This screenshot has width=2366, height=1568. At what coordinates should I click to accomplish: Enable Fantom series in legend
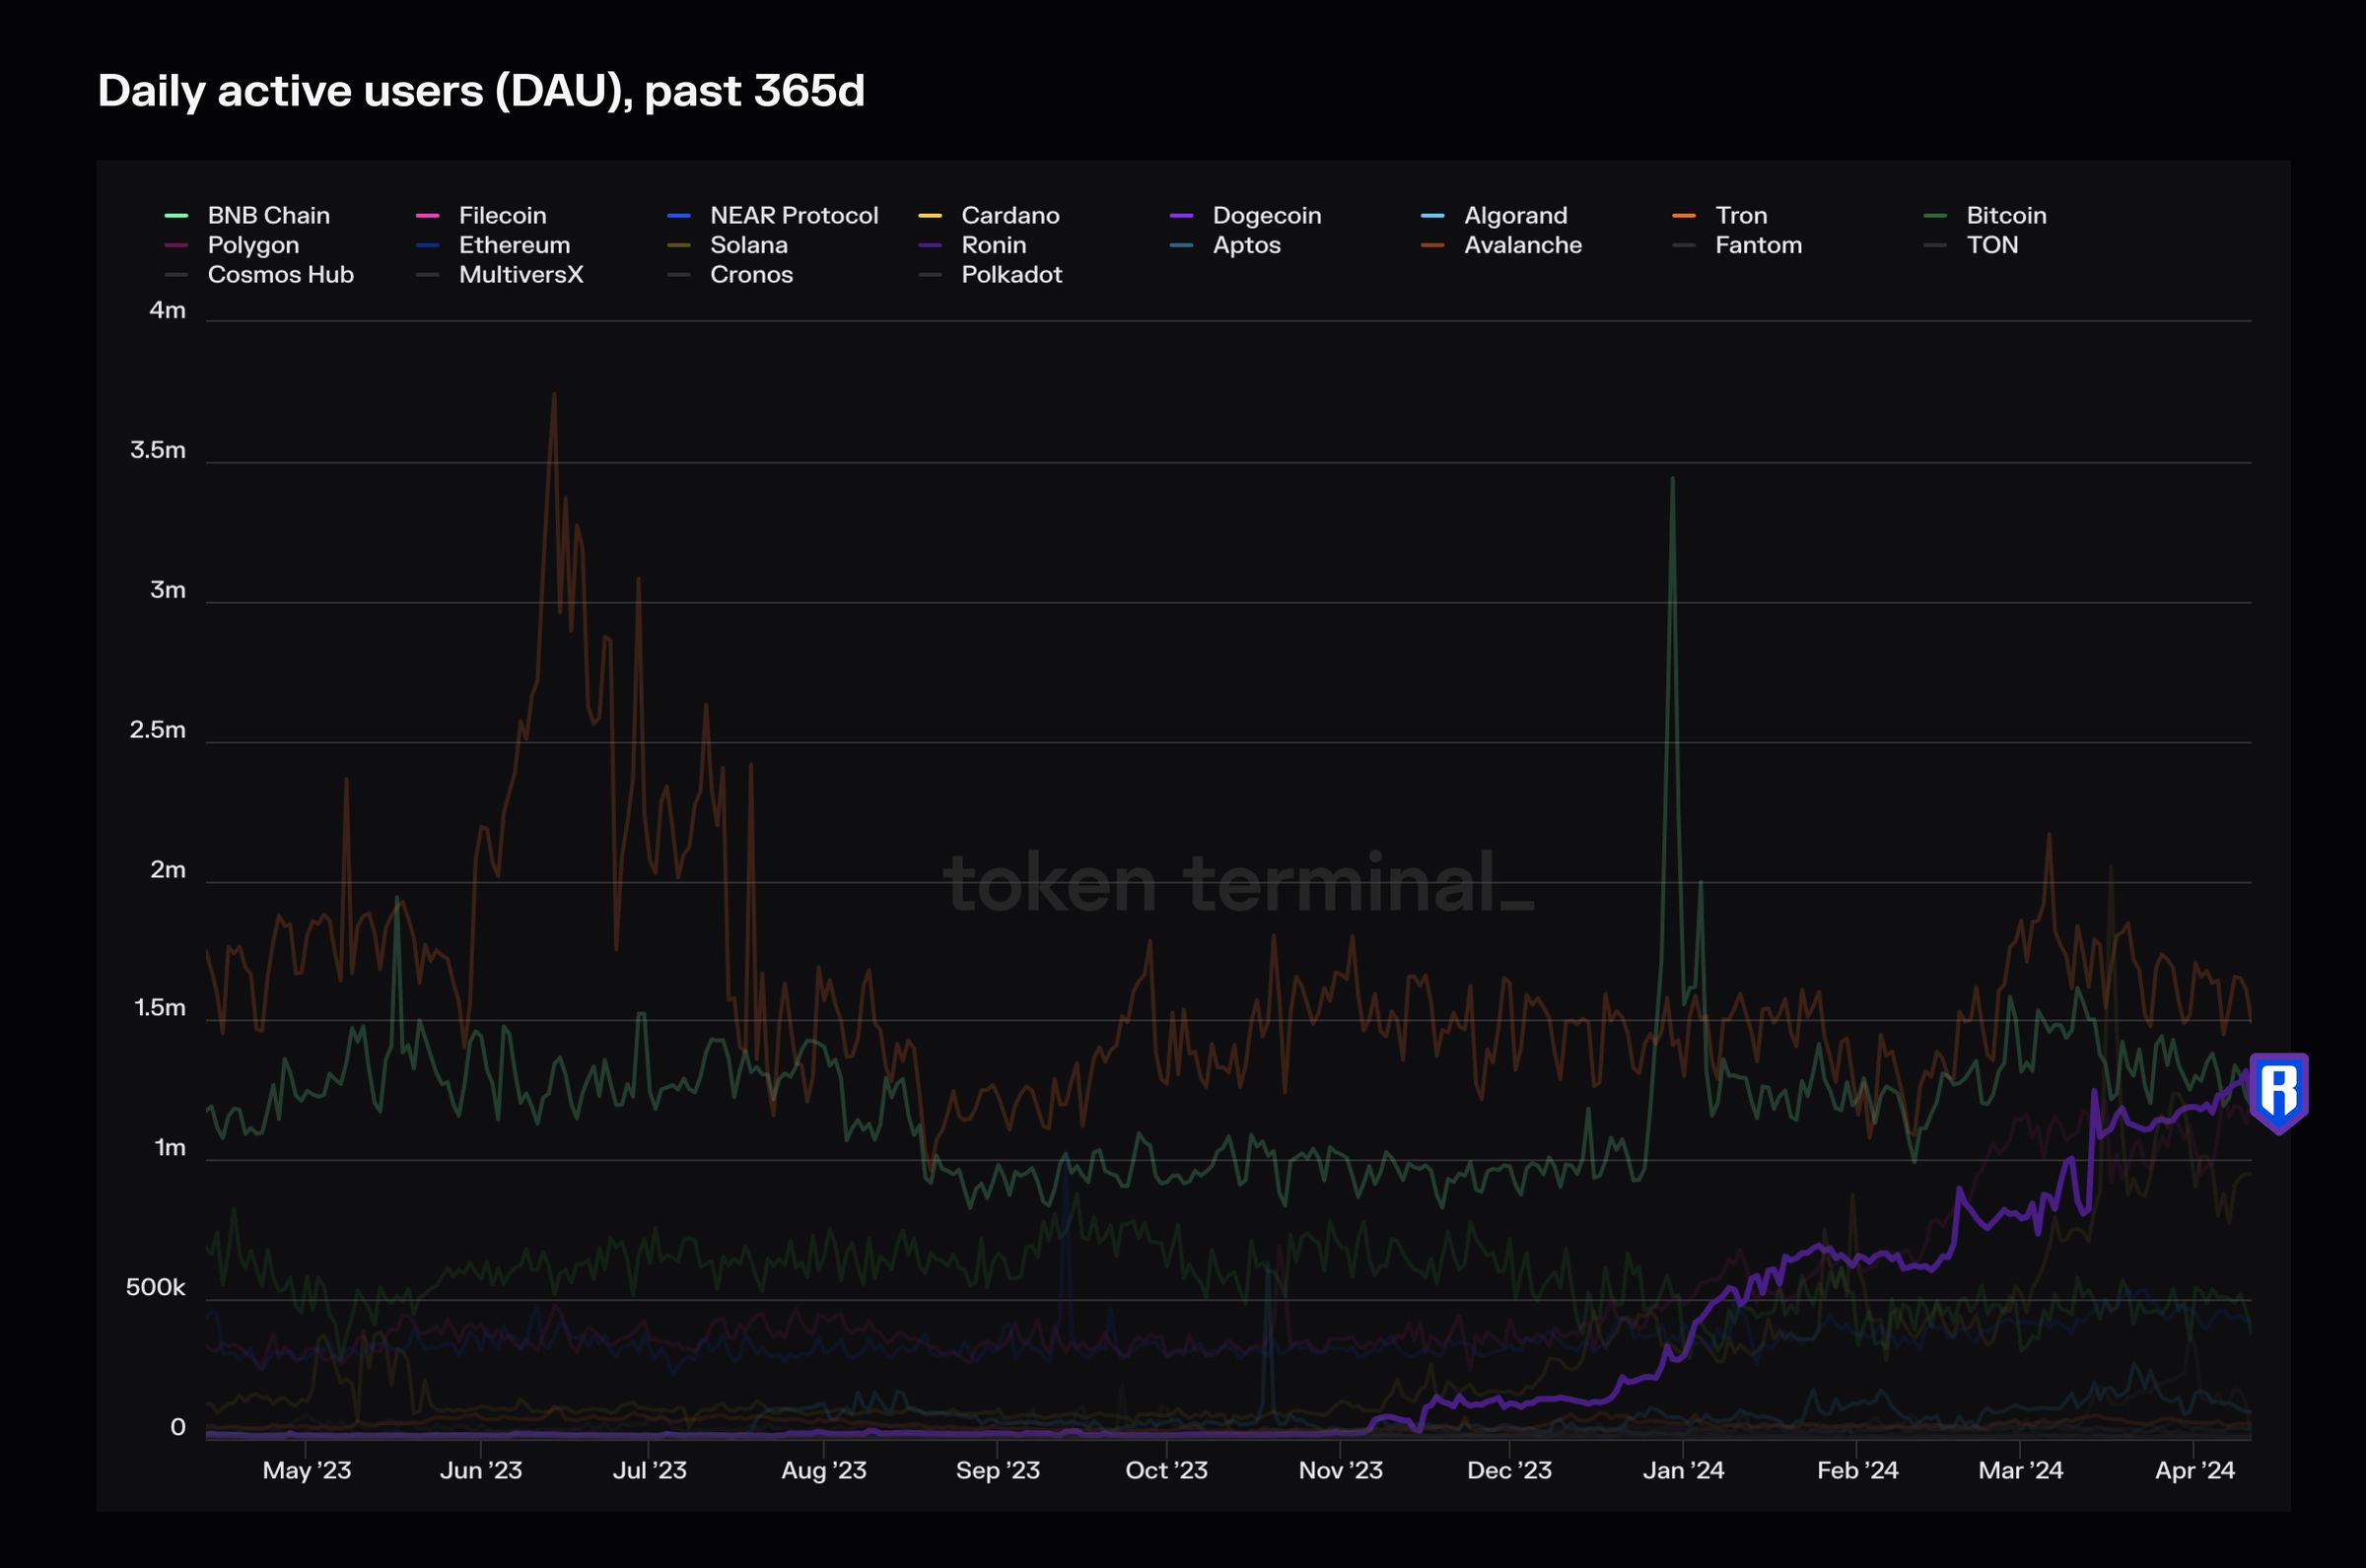tap(1758, 245)
